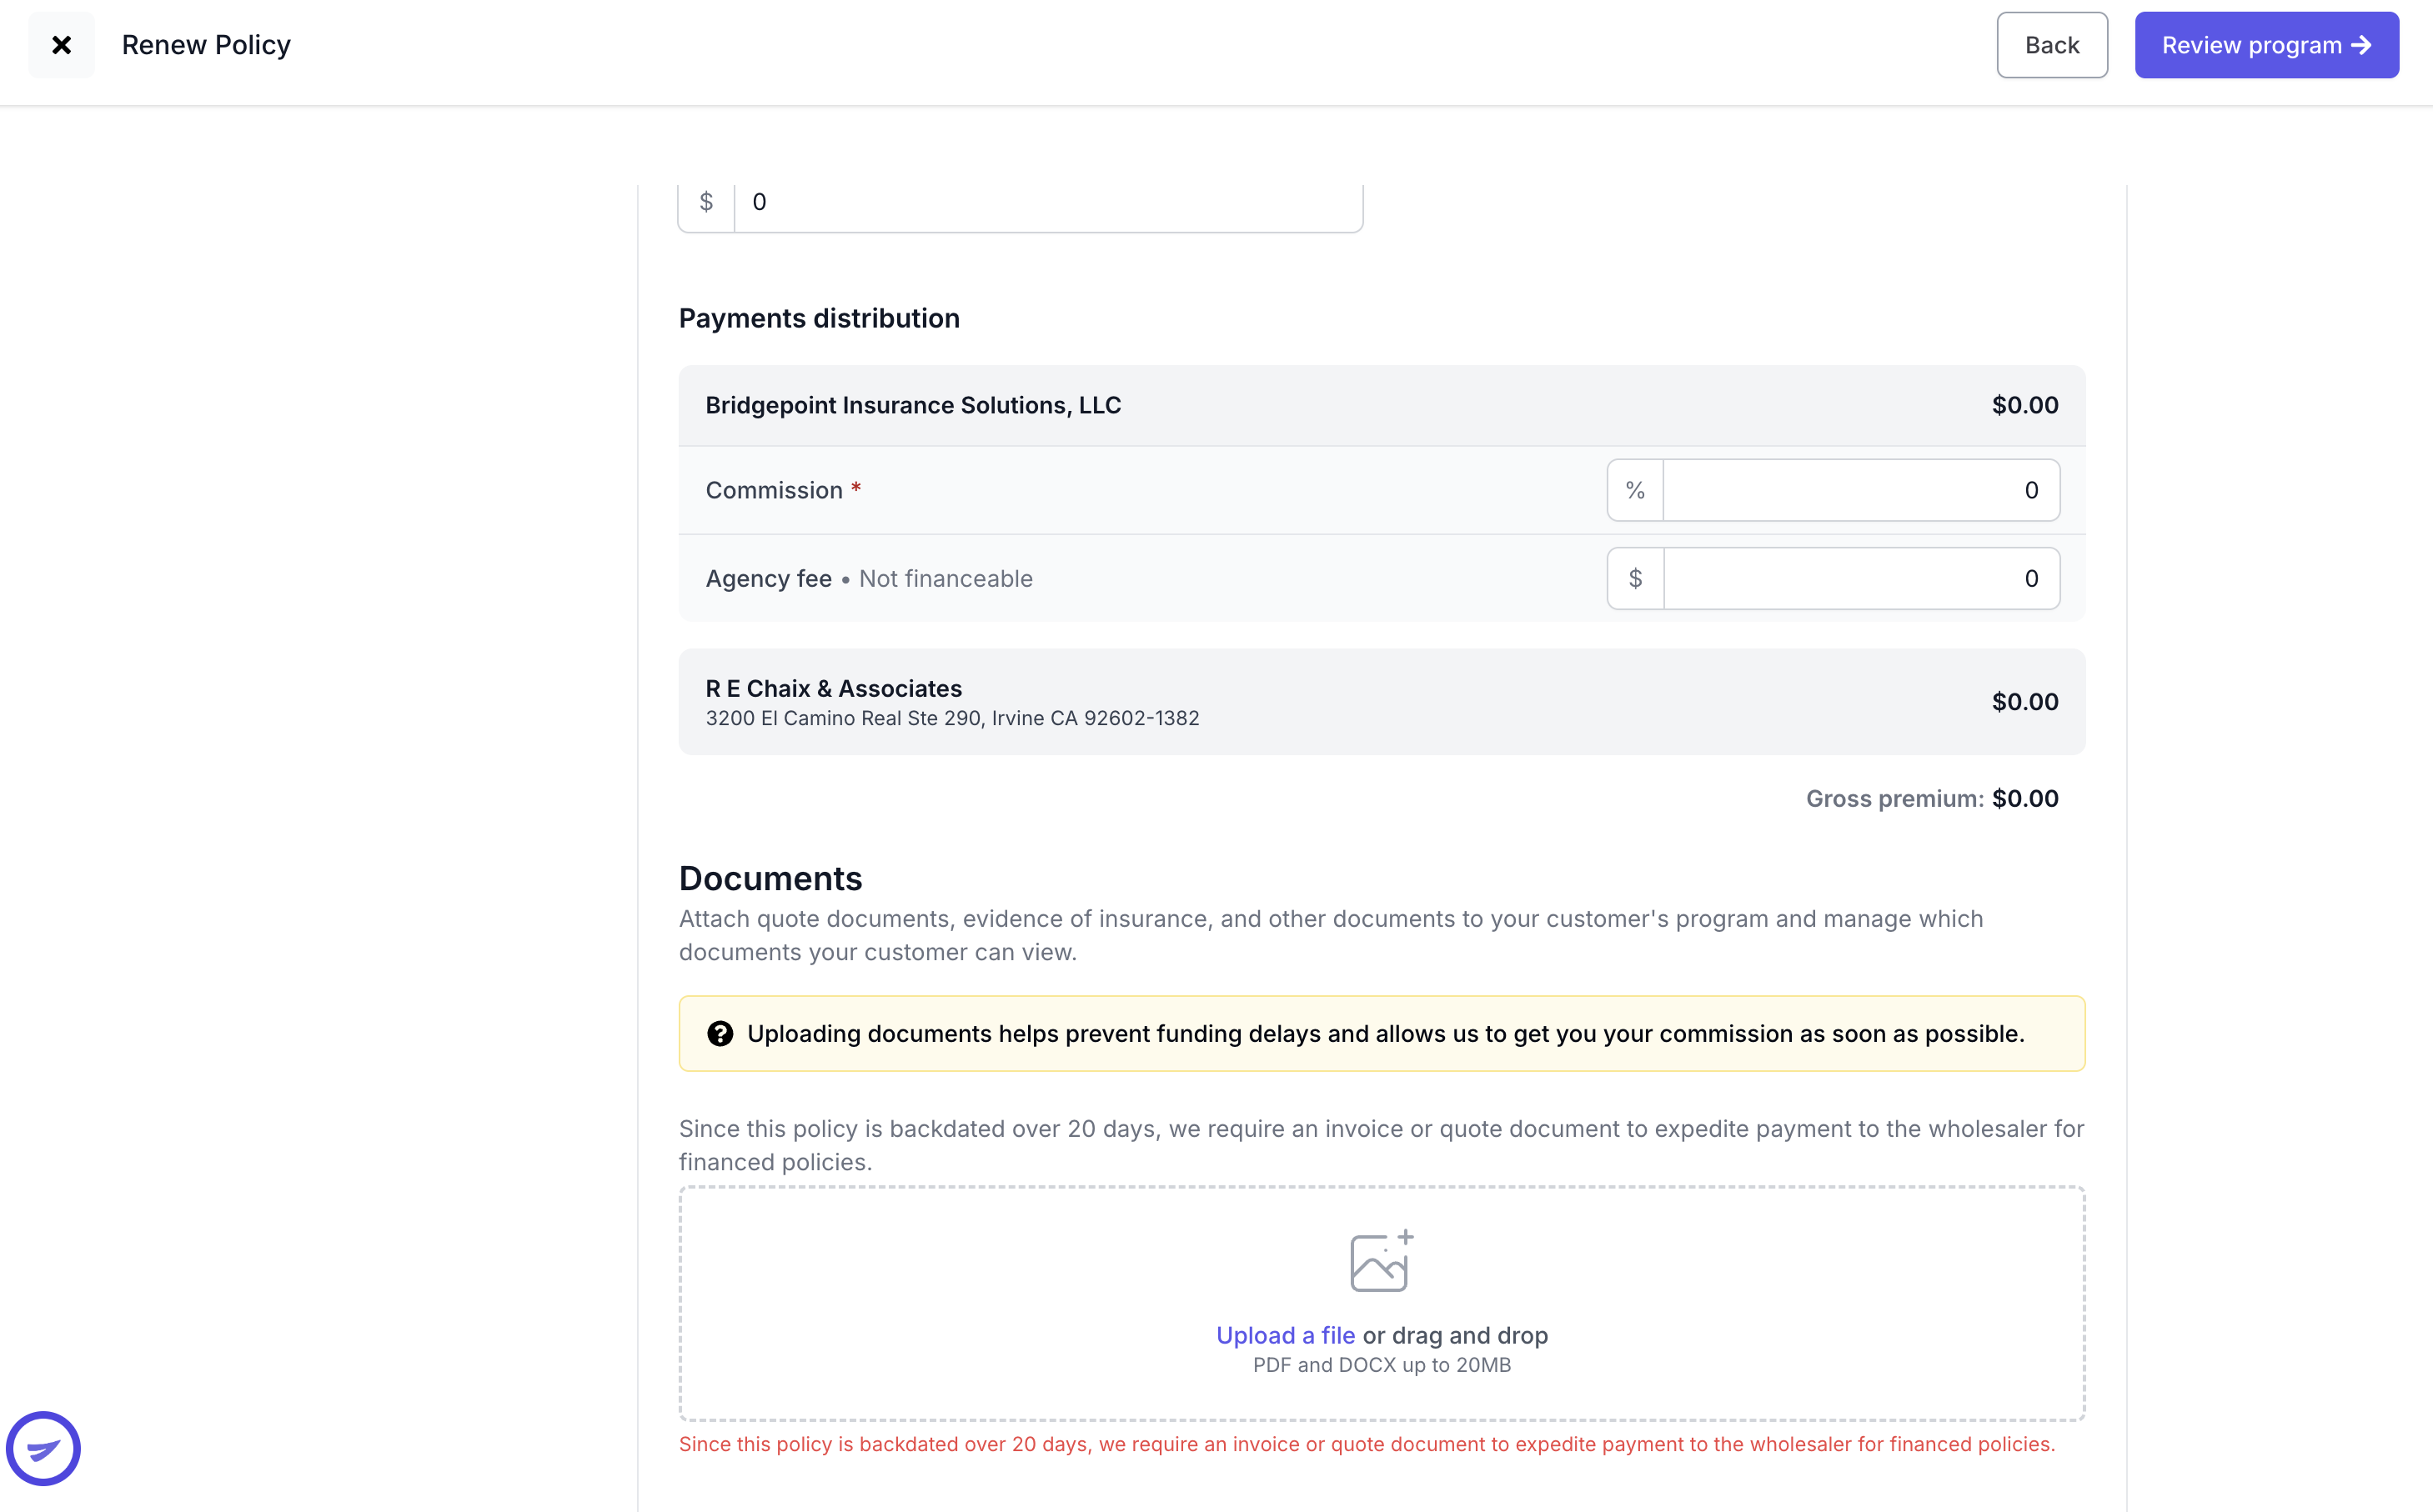Viewport: 2433px width, 1512px height.
Task: Click the image upload placeholder icon
Action: 1381,1260
